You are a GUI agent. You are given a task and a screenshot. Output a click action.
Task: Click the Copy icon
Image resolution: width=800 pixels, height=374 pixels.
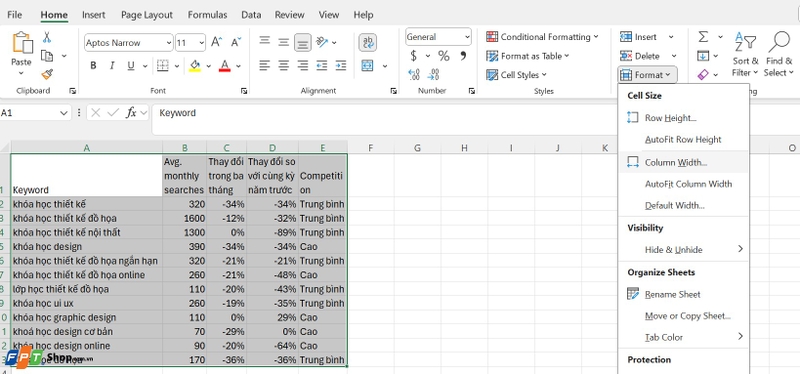(47, 56)
